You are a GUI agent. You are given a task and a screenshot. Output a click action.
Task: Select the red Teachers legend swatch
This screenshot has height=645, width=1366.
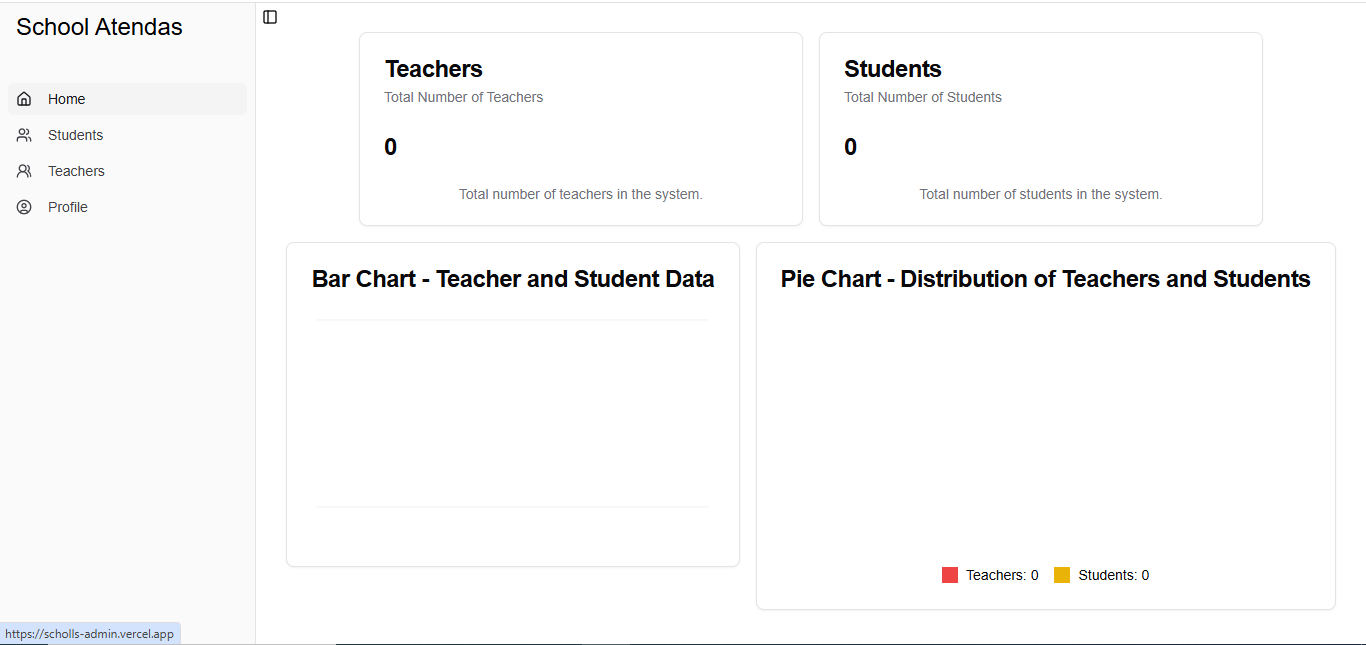(x=949, y=574)
